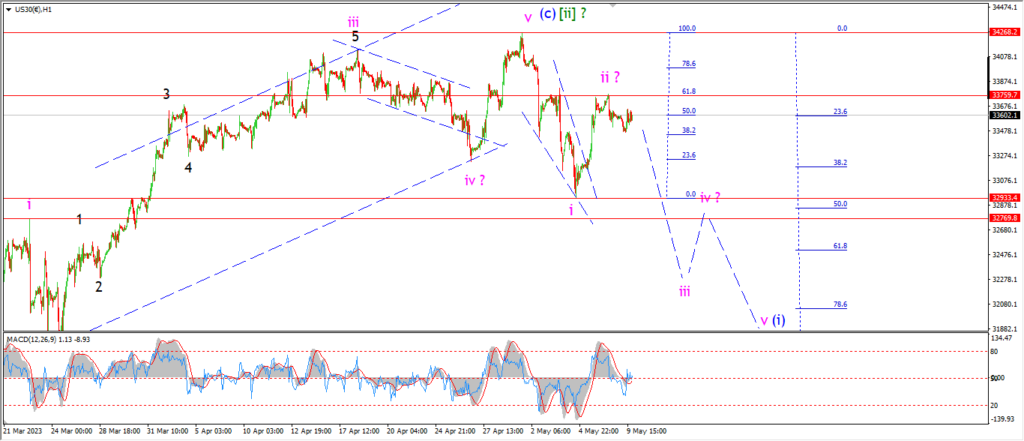This screenshot has width=1024, height=441.
Task: Select the red 32769.8 price label
Action: pos(1004,218)
